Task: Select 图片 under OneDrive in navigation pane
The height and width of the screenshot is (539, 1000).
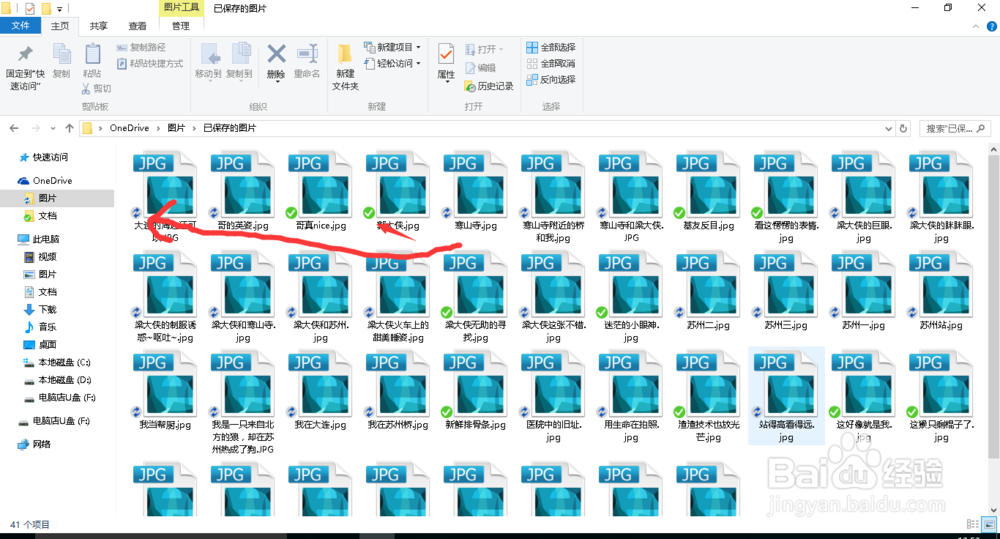Action: coord(47,198)
